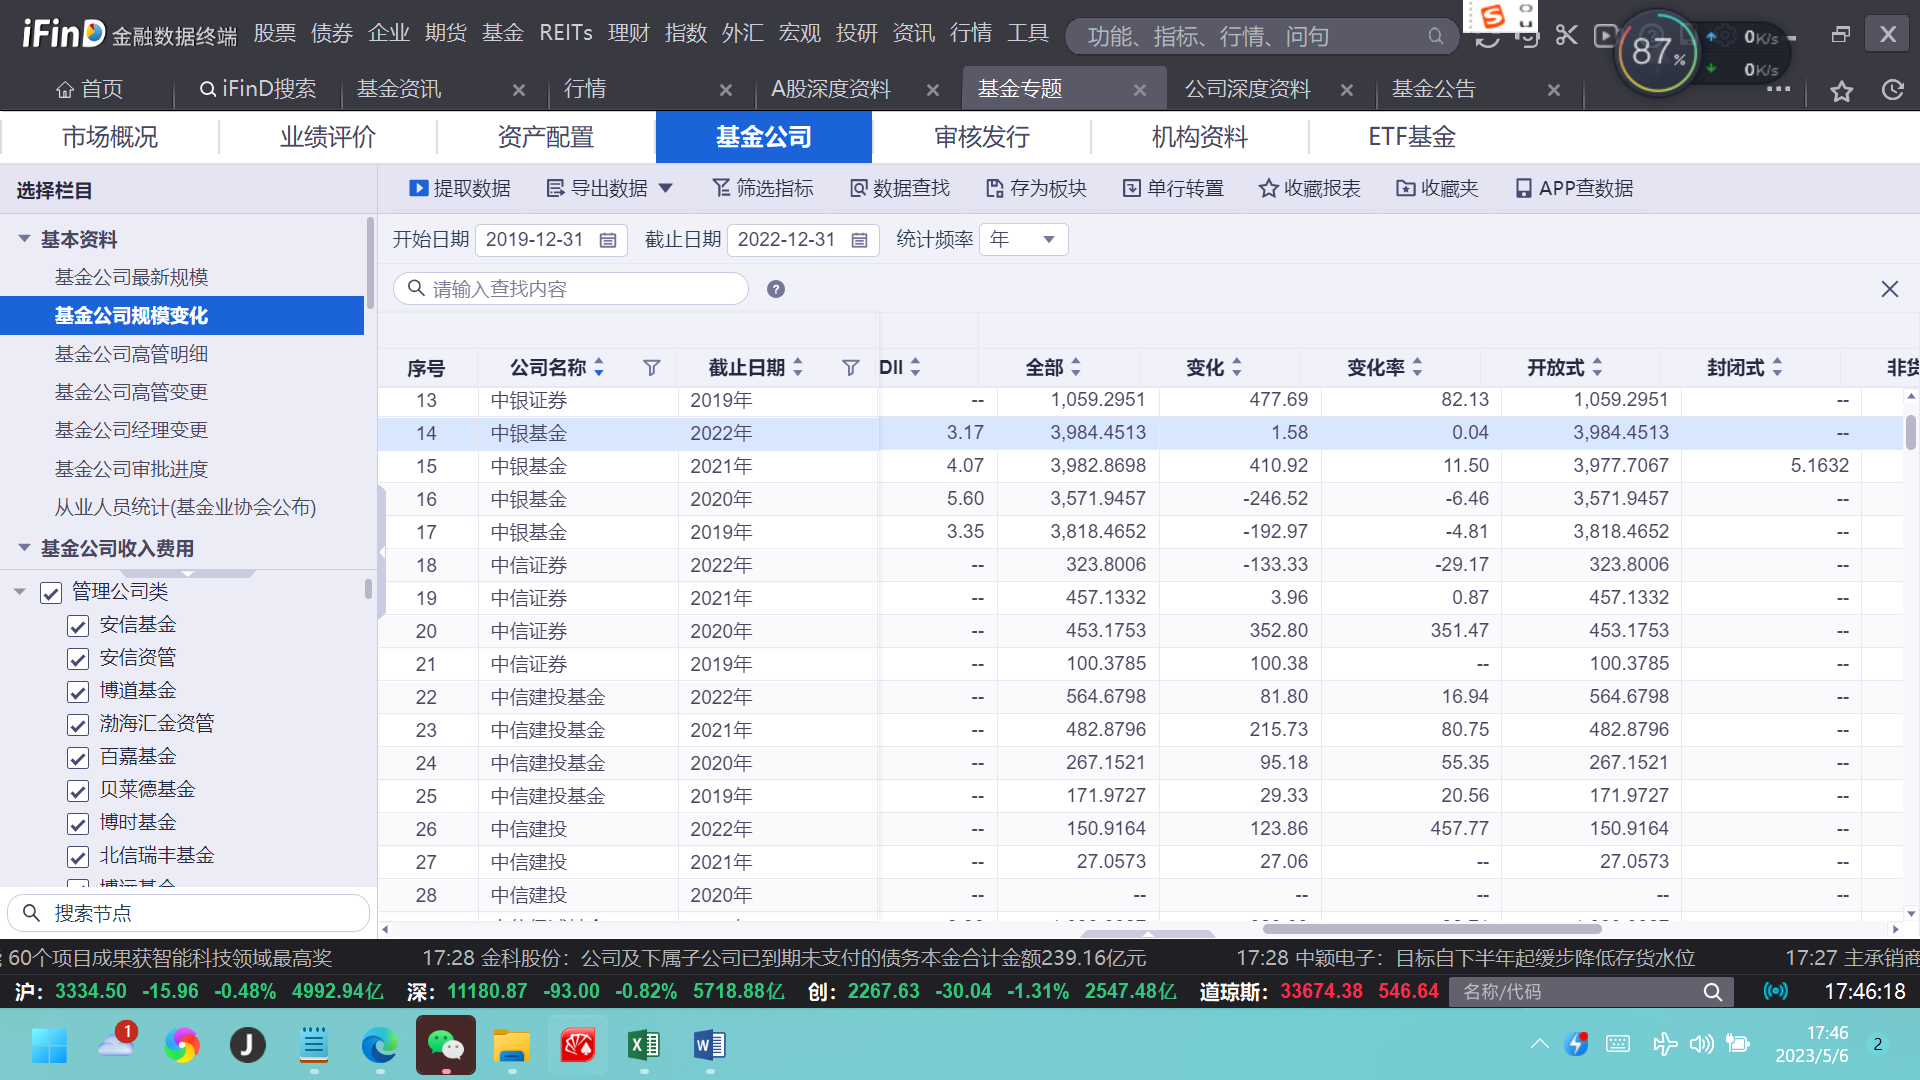Viewport: 1920px width, 1080px height.
Task: Open the start date calendar picker
Action: tap(607, 240)
